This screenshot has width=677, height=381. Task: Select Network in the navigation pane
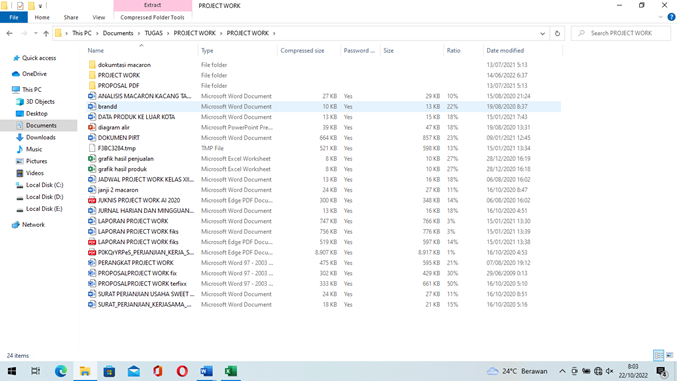coord(33,225)
